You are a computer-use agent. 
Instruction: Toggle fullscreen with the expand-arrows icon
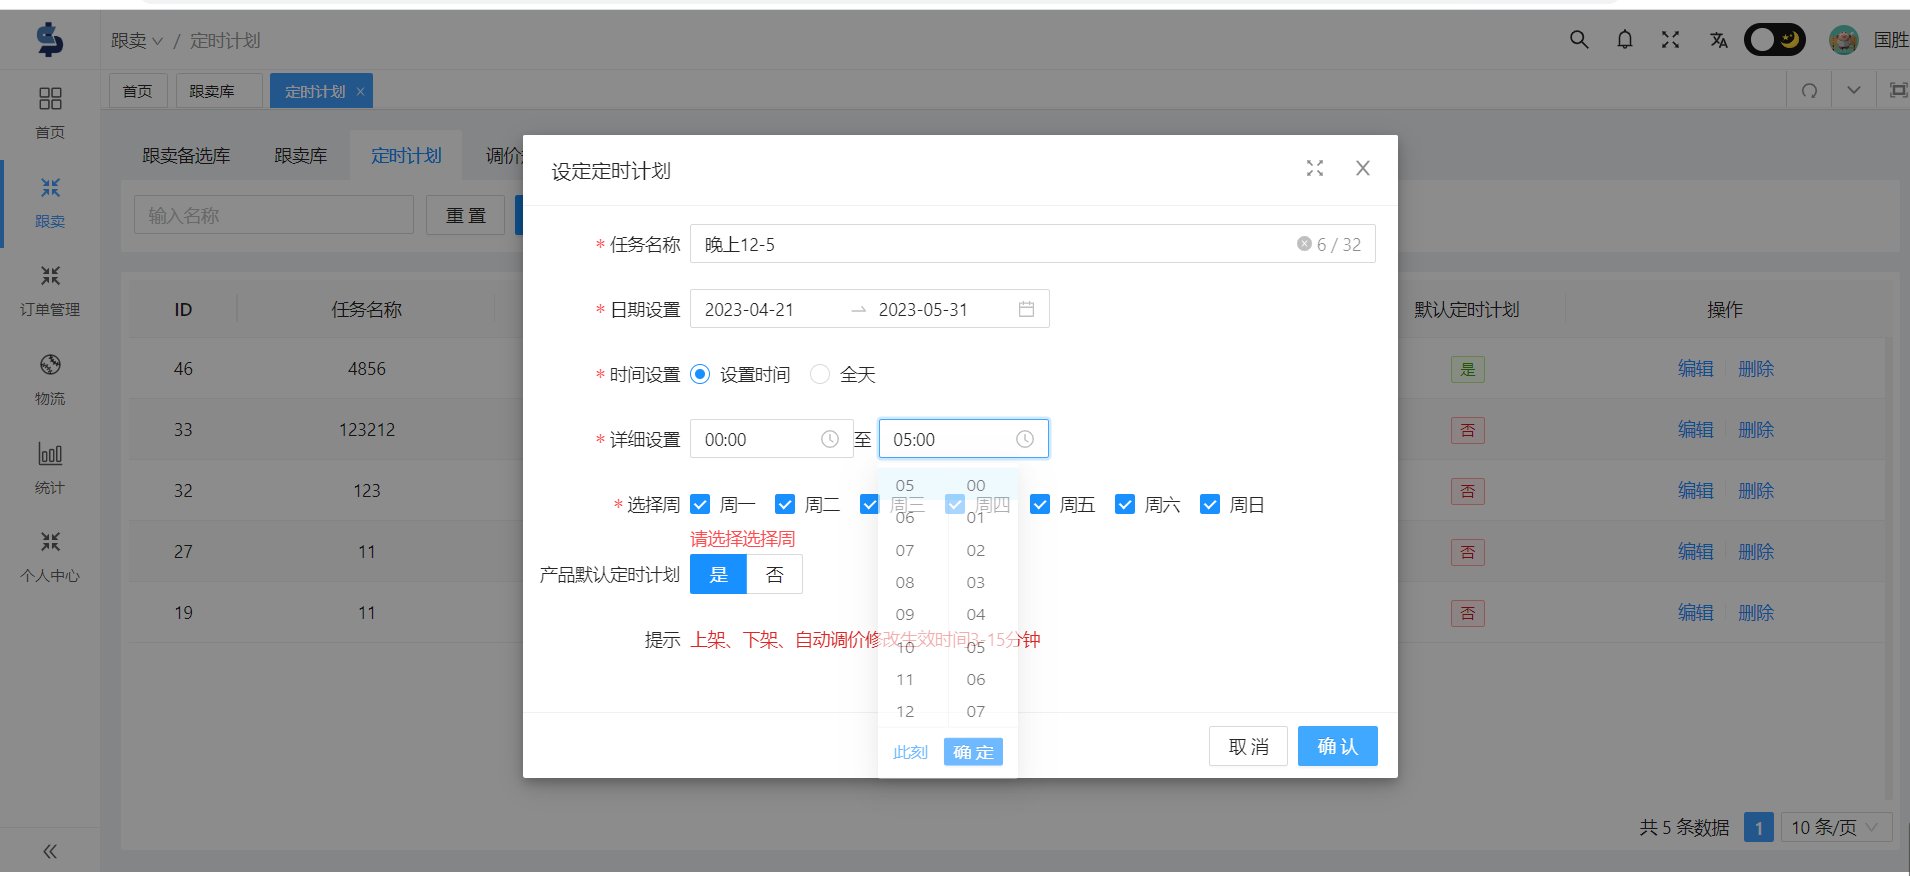(1670, 40)
